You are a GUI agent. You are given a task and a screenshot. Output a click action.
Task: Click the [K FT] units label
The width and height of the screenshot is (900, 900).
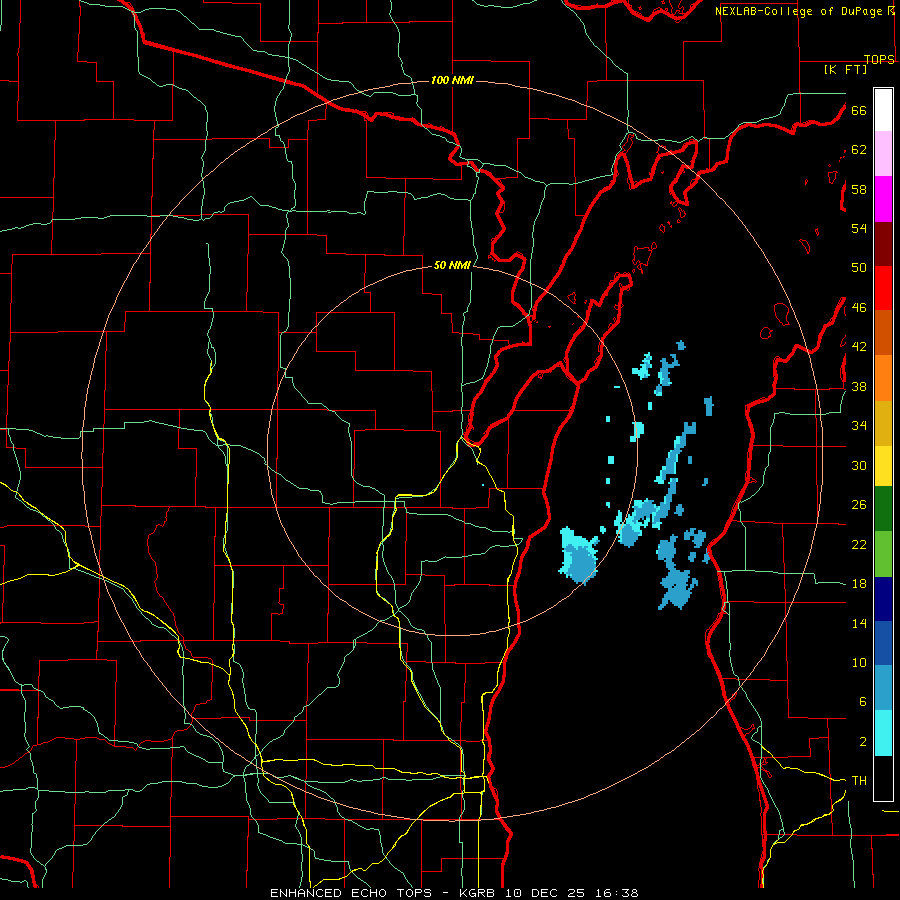pyautogui.click(x=845, y=69)
